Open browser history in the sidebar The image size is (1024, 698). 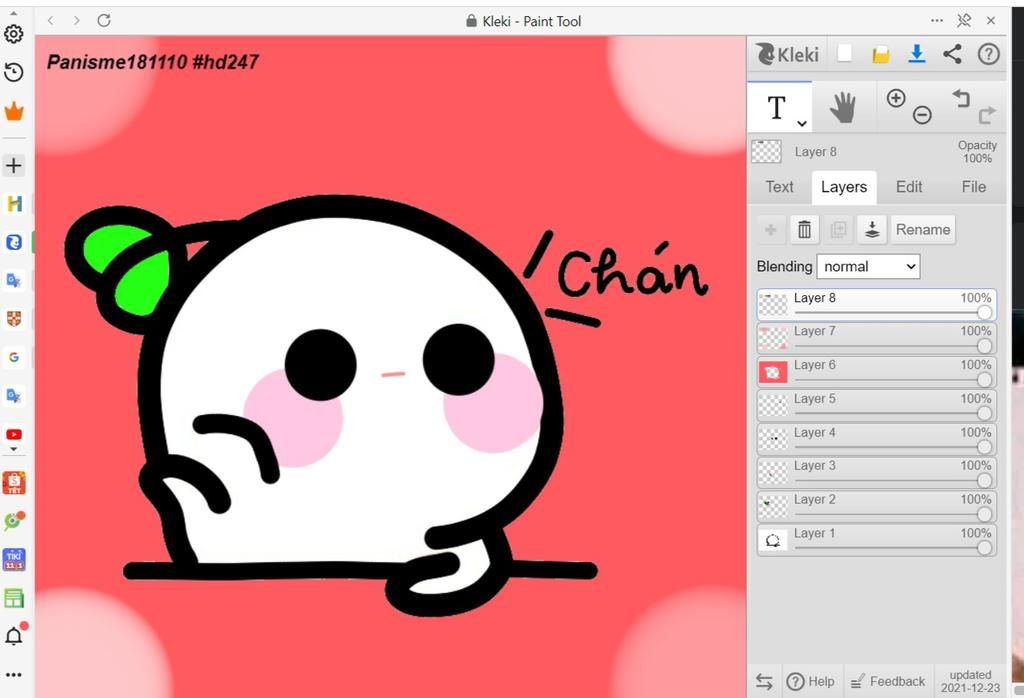(x=14, y=72)
